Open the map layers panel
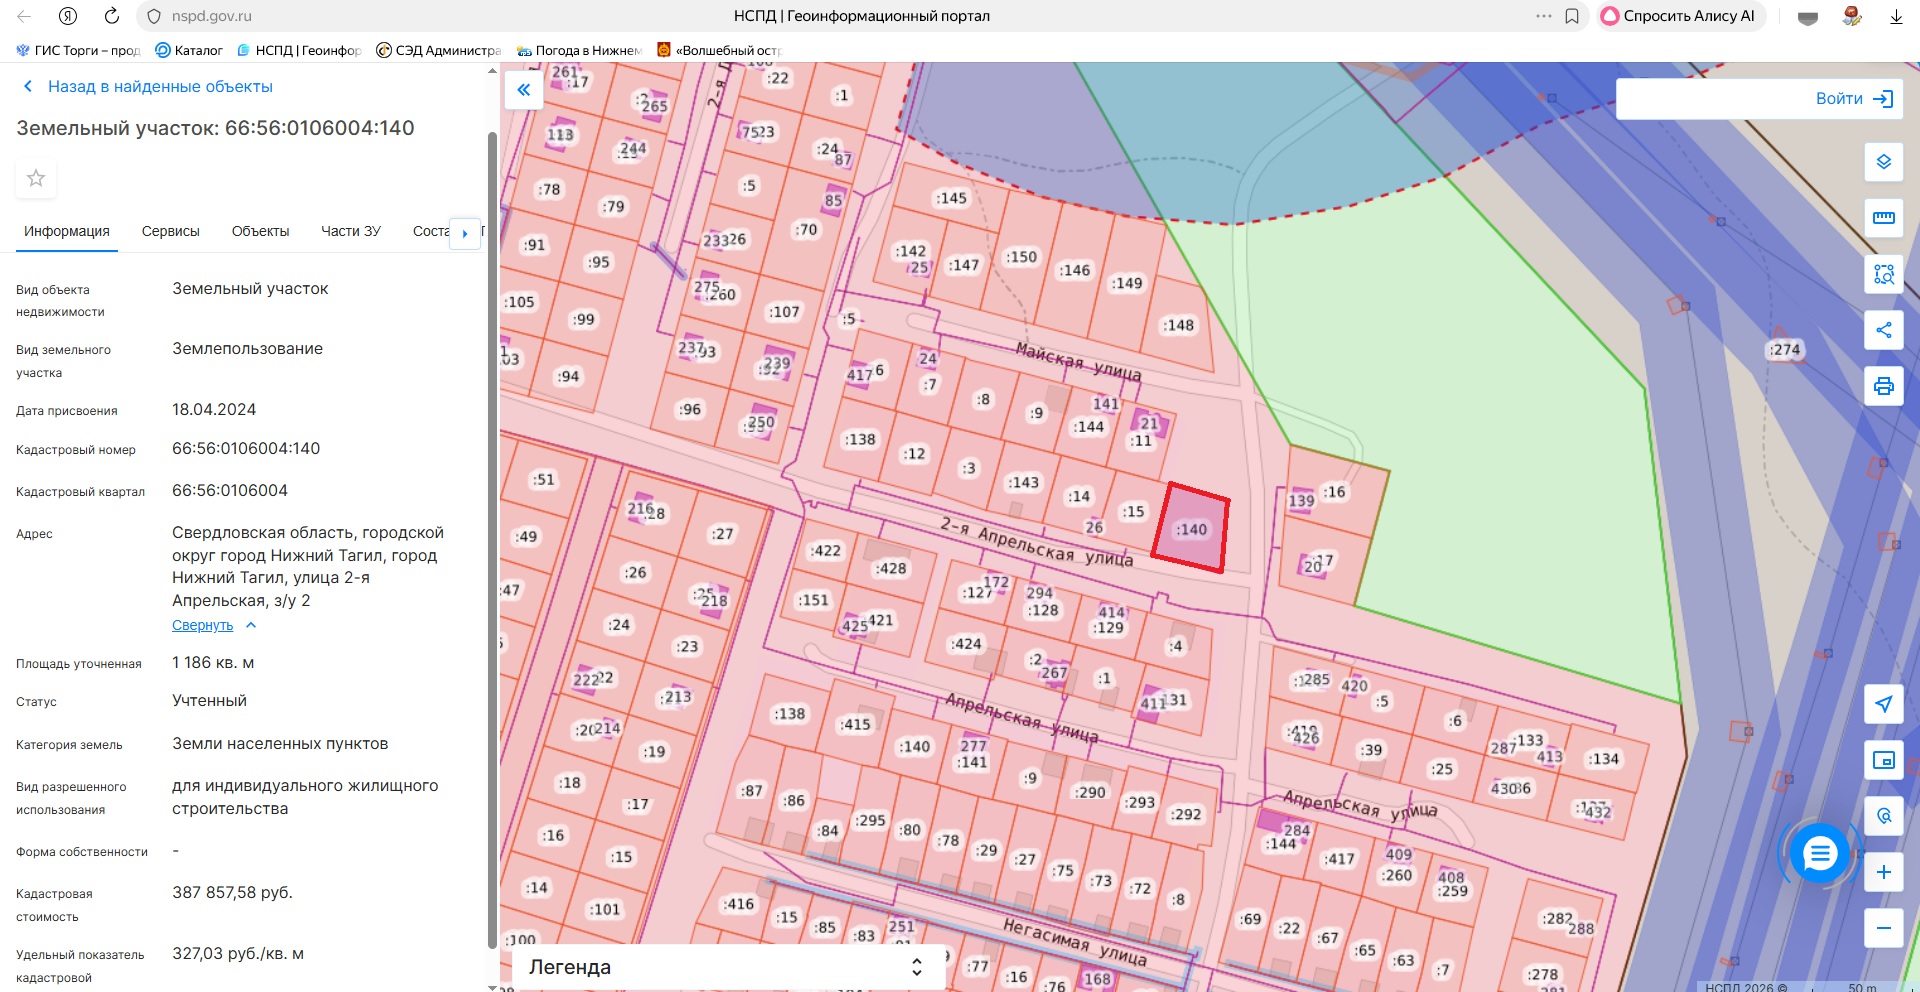 click(1883, 162)
